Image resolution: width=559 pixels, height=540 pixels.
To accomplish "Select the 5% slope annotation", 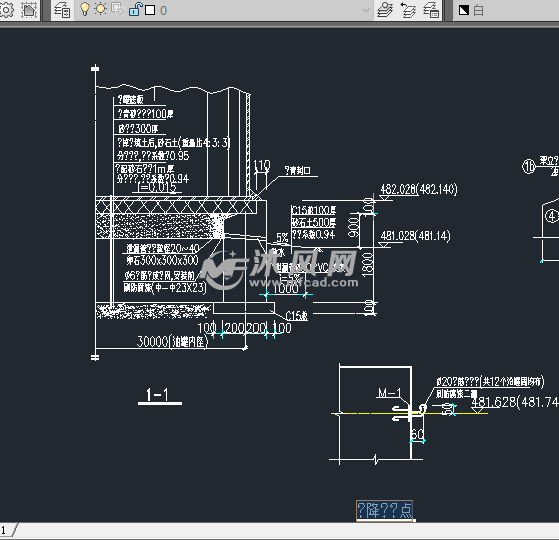I will click(x=282, y=237).
